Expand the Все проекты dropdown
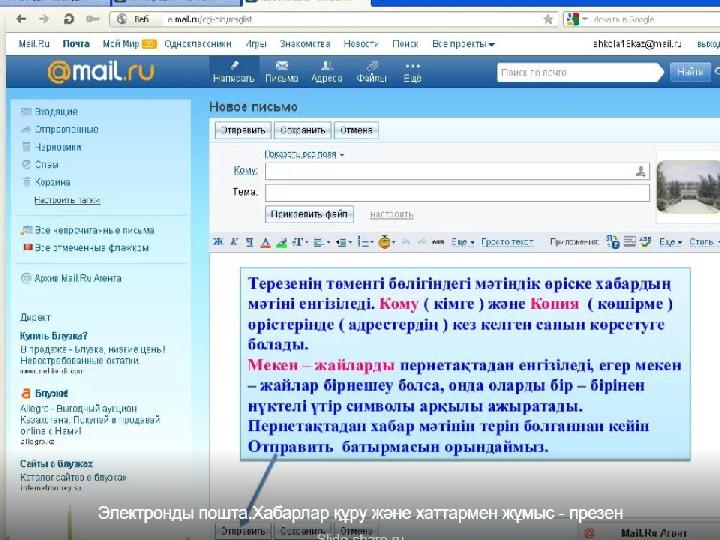This screenshot has width=720, height=540. pyautogui.click(x=463, y=44)
